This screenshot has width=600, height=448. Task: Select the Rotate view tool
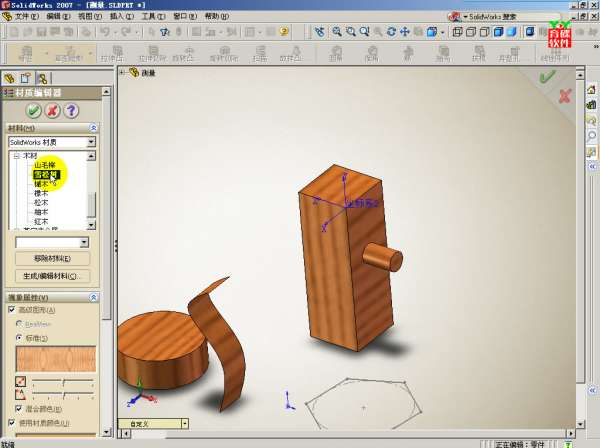pos(389,32)
